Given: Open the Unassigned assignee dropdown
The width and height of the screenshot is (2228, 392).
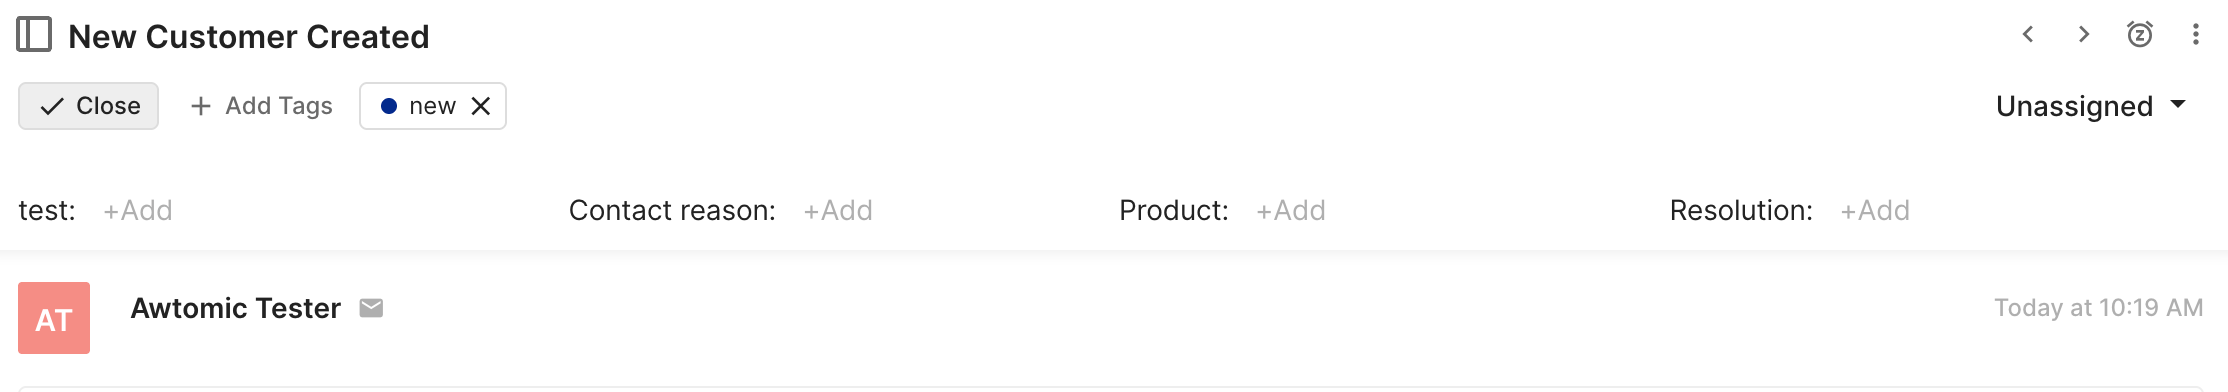Looking at the screenshot, I should point(2091,106).
